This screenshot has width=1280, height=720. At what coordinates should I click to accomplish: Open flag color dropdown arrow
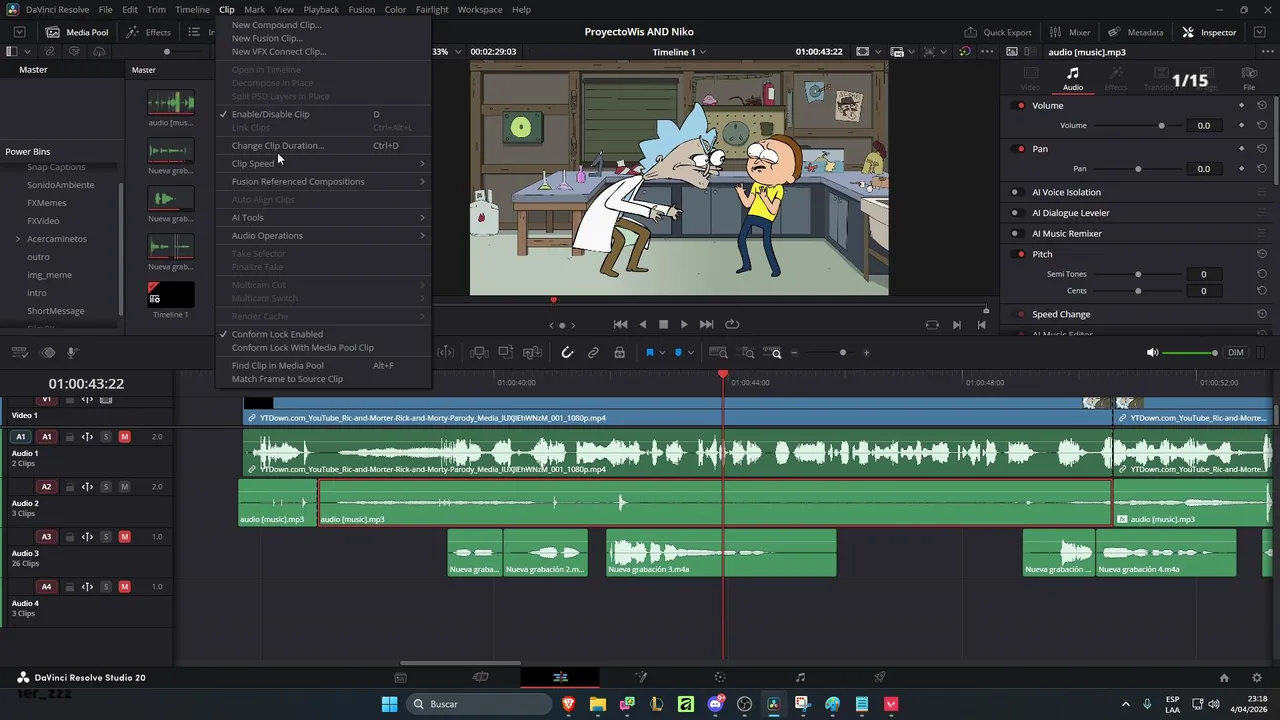661,352
